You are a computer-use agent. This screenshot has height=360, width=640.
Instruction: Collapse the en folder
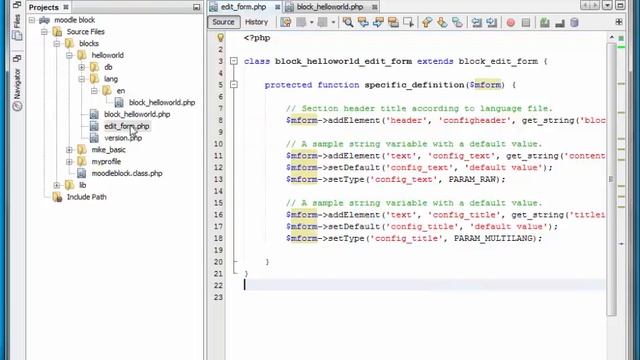tap(94, 91)
